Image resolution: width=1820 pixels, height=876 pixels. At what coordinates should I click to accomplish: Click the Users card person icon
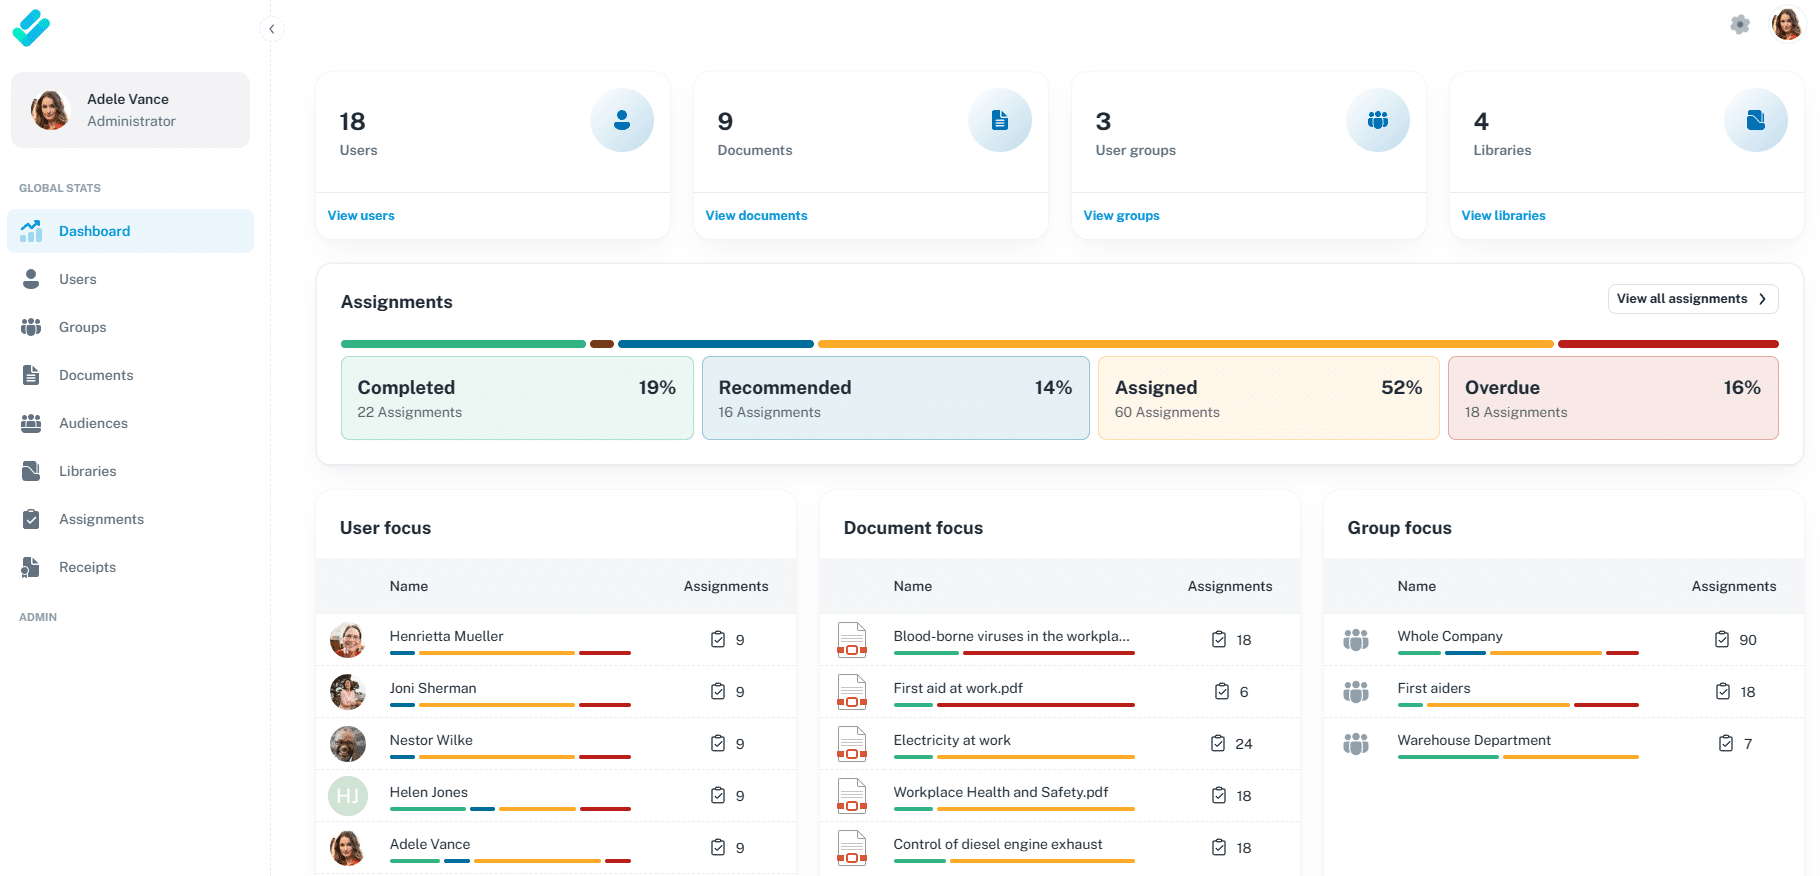621,120
